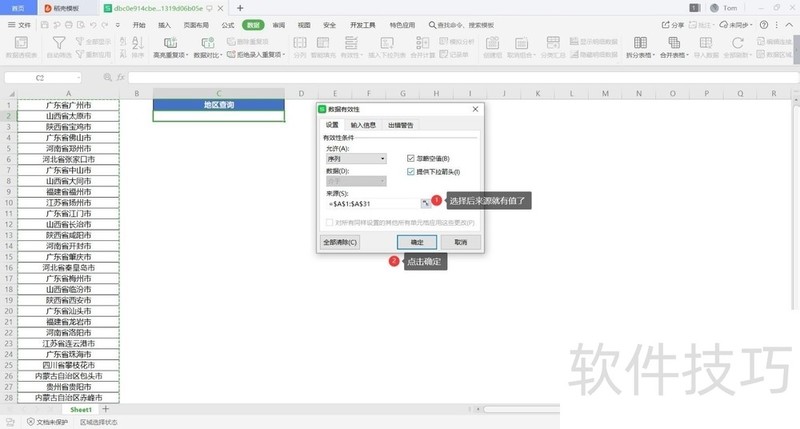Click the 导入数据 import icon
Viewport: 800px width, 429px height.
click(x=706, y=43)
